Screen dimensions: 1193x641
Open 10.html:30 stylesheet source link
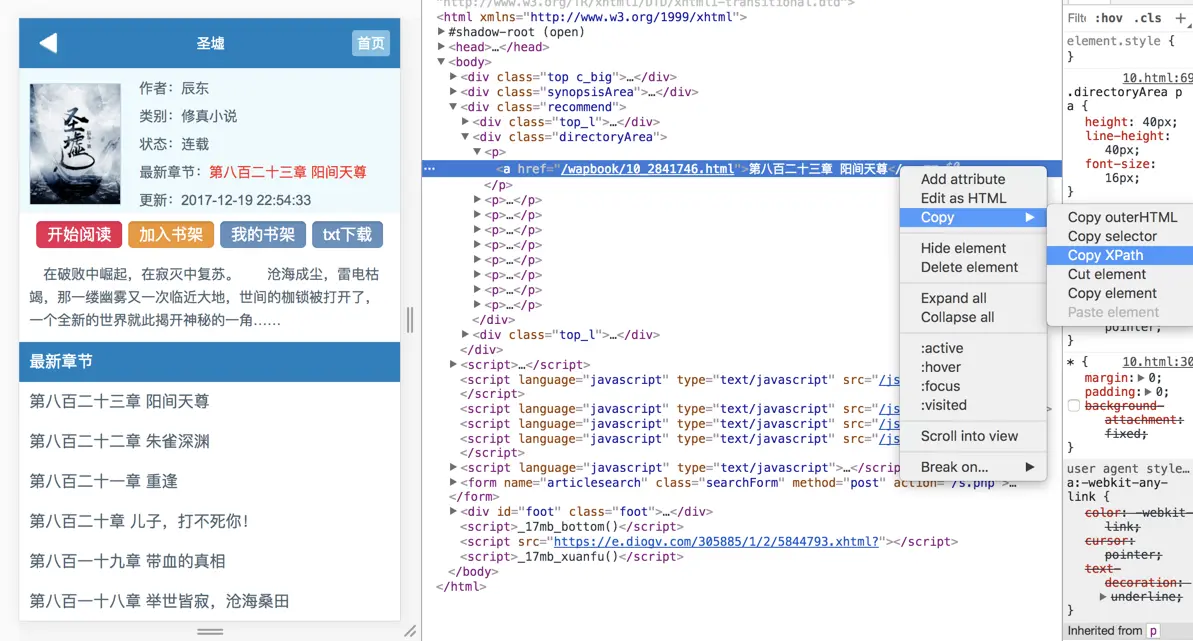coord(1157,362)
